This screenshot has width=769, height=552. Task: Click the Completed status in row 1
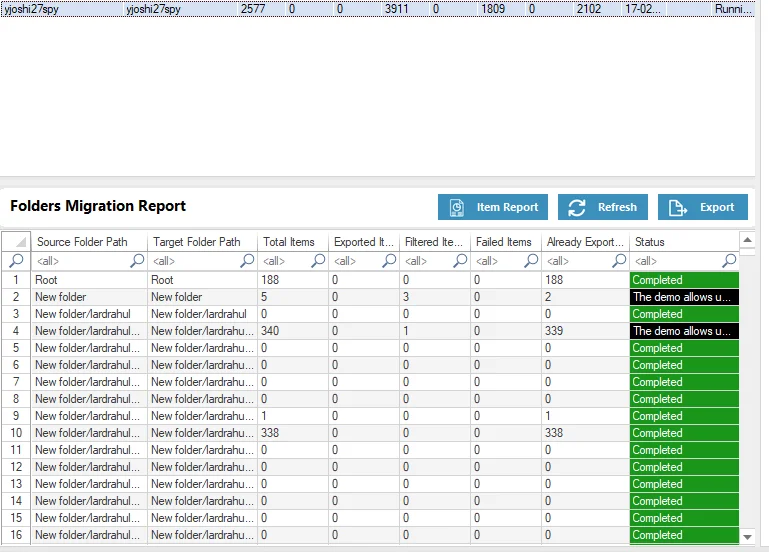[x=684, y=280]
